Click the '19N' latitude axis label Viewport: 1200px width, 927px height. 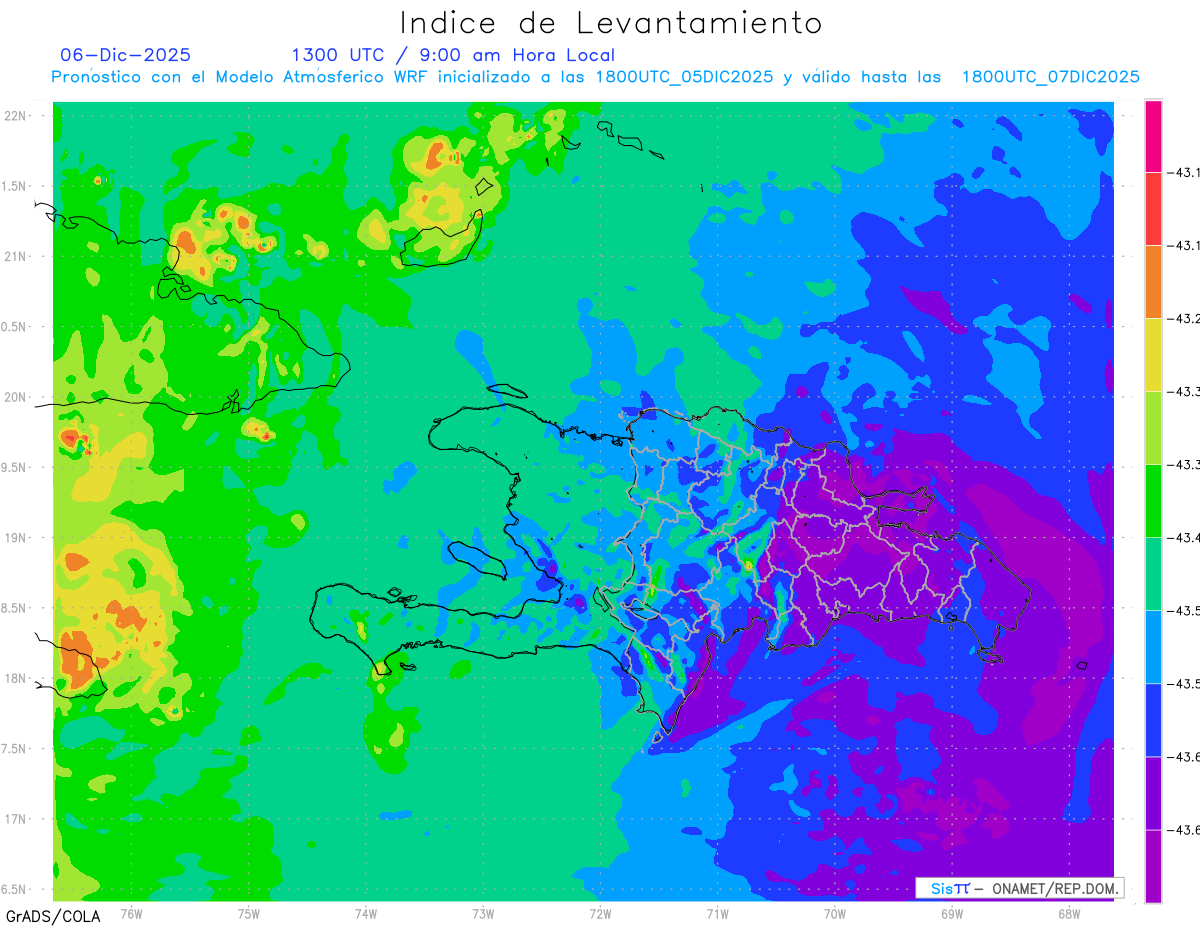point(17,538)
